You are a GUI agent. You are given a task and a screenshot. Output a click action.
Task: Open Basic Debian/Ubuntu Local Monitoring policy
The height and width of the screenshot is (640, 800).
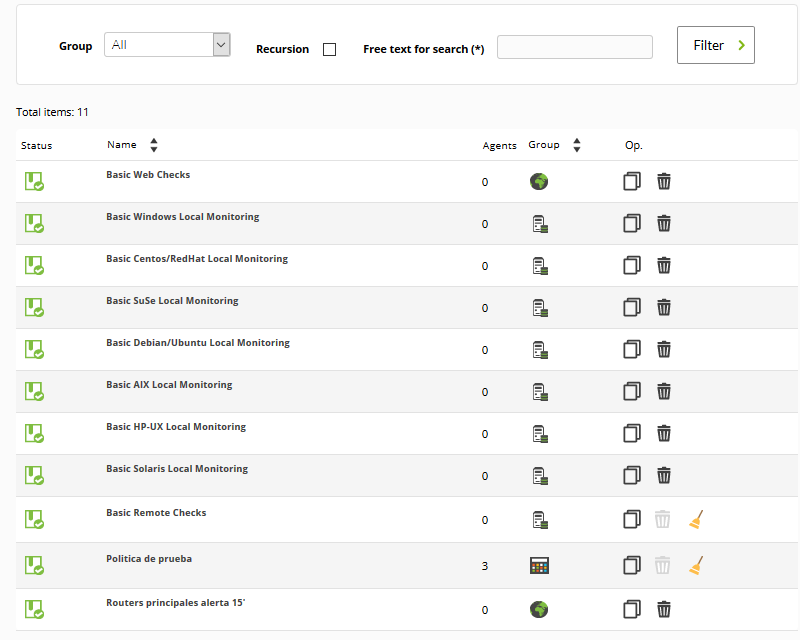pyautogui.click(x=198, y=343)
